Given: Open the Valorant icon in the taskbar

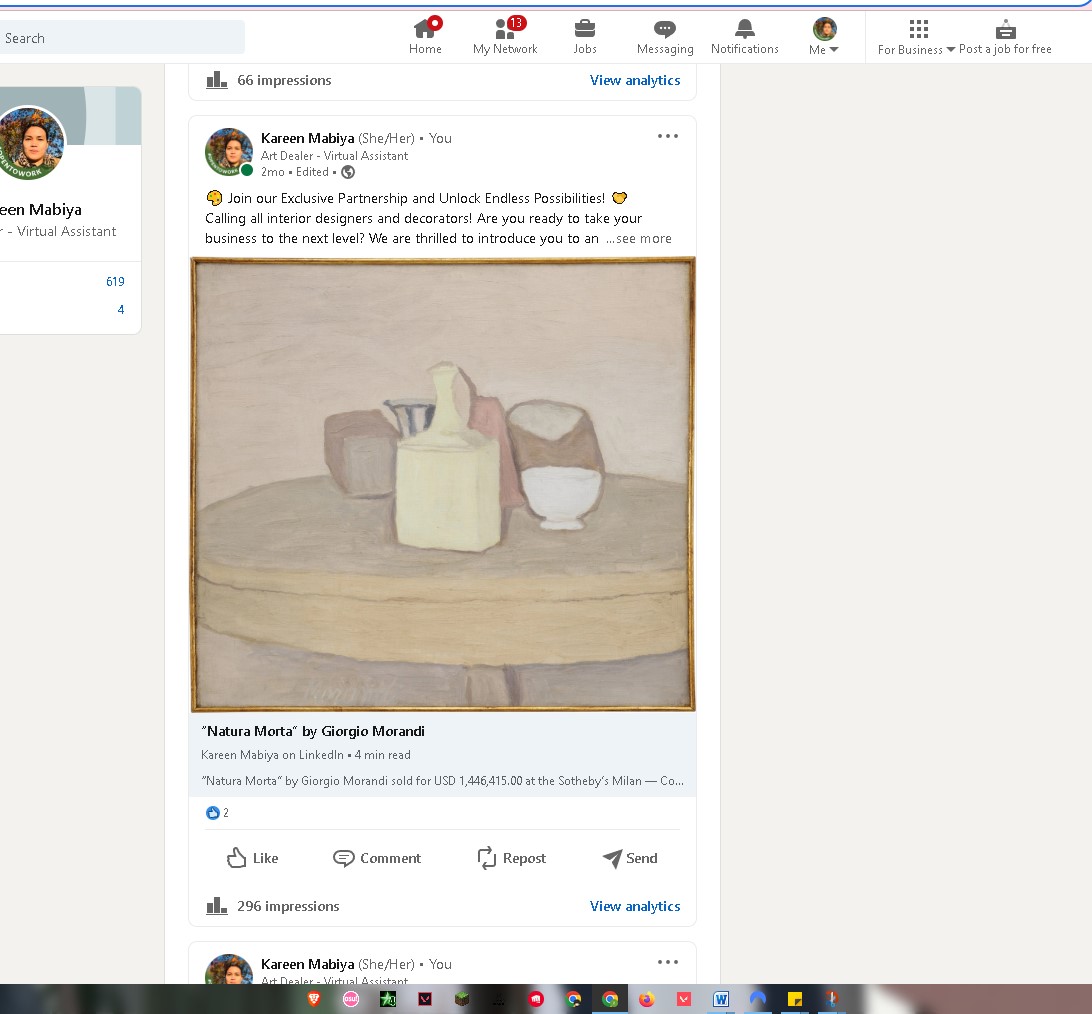Looking at the screenshot, I should (425, 999).
